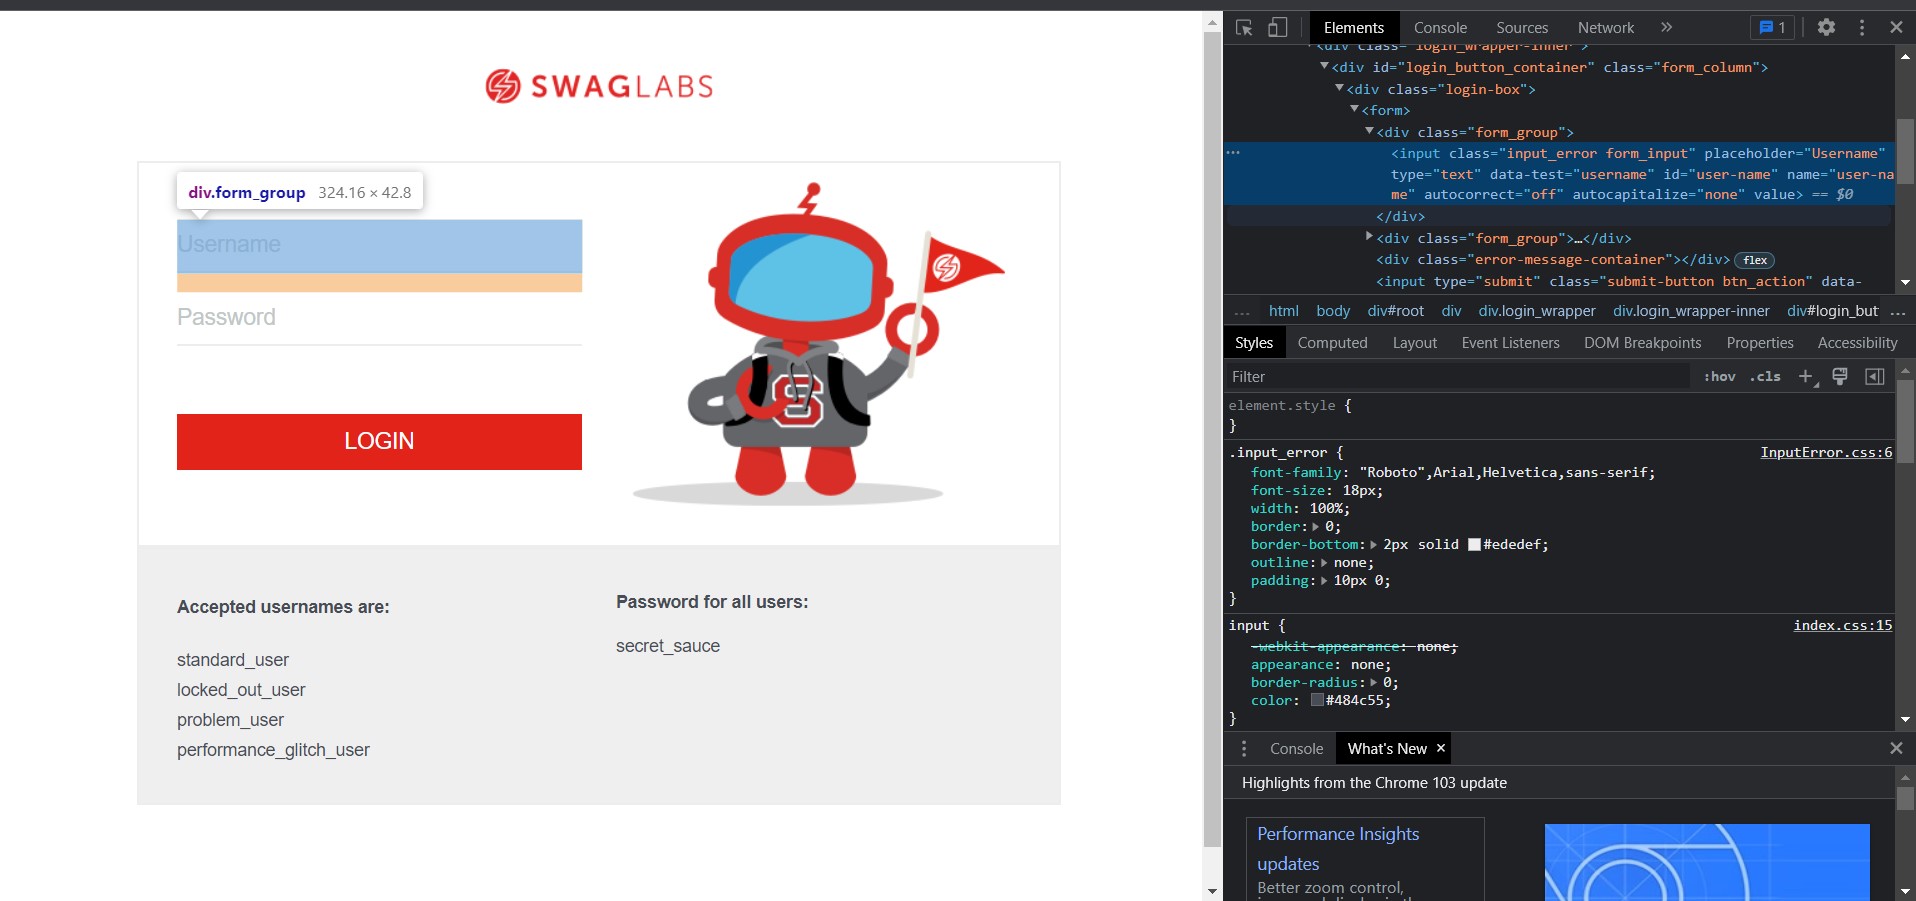Toggle the device toolbar icon
The height and width of the screenshot is (901, 1916).
(x=1277, y=28)
